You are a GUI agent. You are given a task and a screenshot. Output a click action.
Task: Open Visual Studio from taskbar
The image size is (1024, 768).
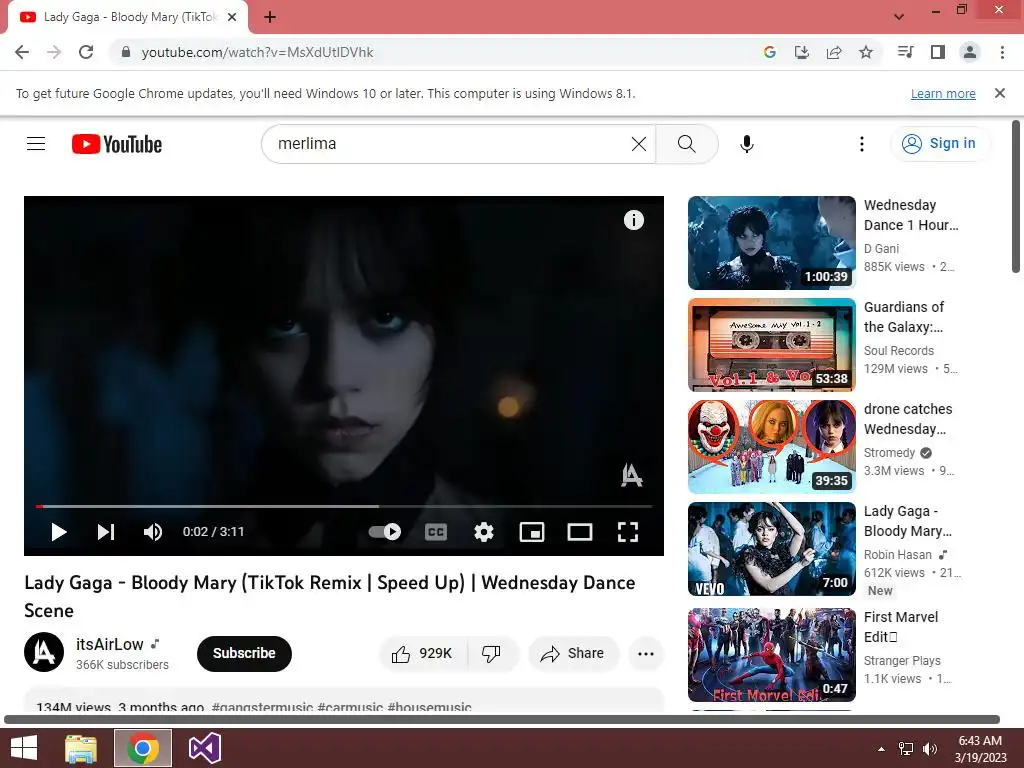[x=204, y=748]
